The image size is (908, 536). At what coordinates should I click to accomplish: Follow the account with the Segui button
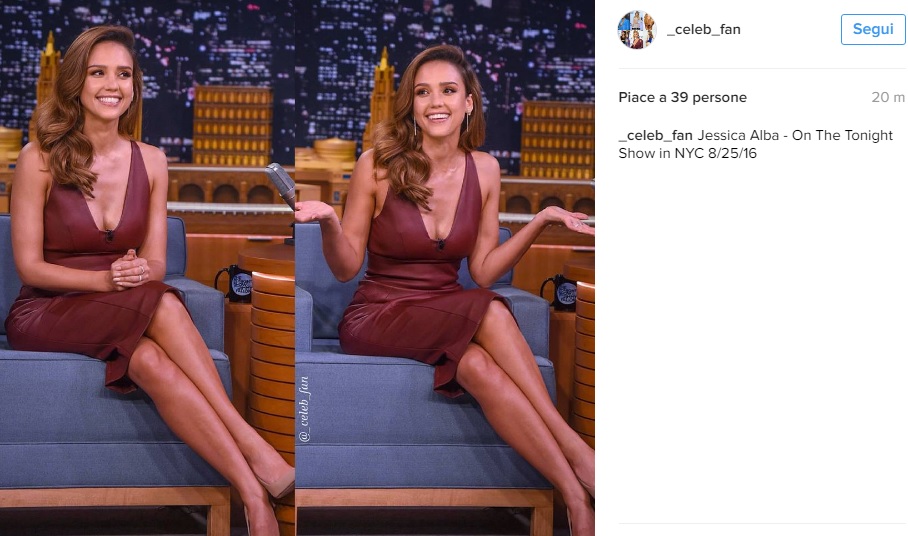pos(873,30)
